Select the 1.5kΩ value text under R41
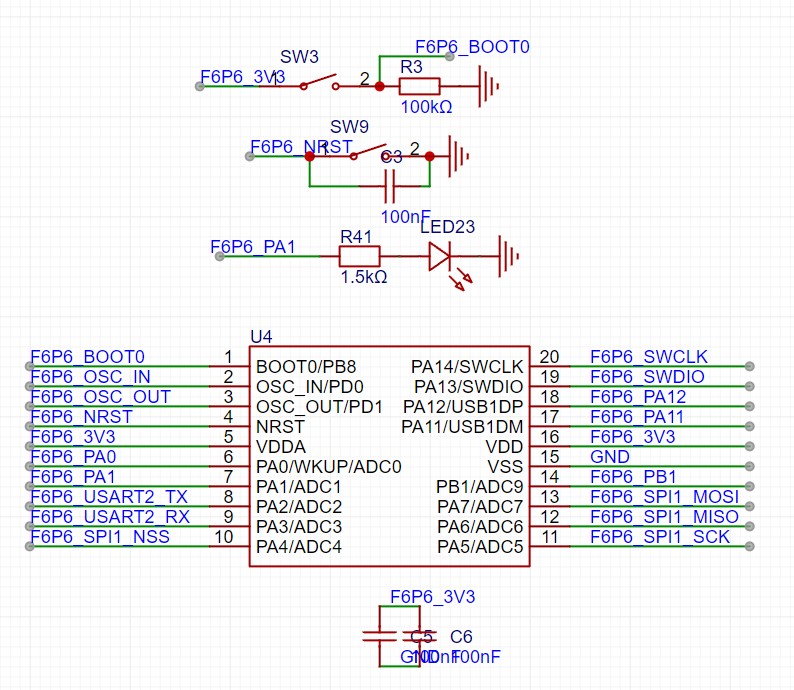 coord(364,276)
